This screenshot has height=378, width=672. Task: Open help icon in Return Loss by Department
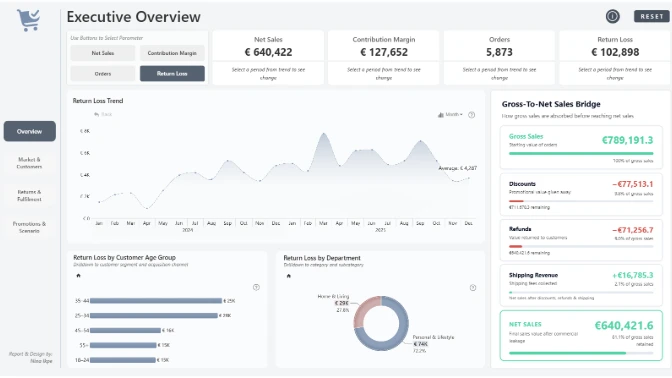(x=473, y=288)
